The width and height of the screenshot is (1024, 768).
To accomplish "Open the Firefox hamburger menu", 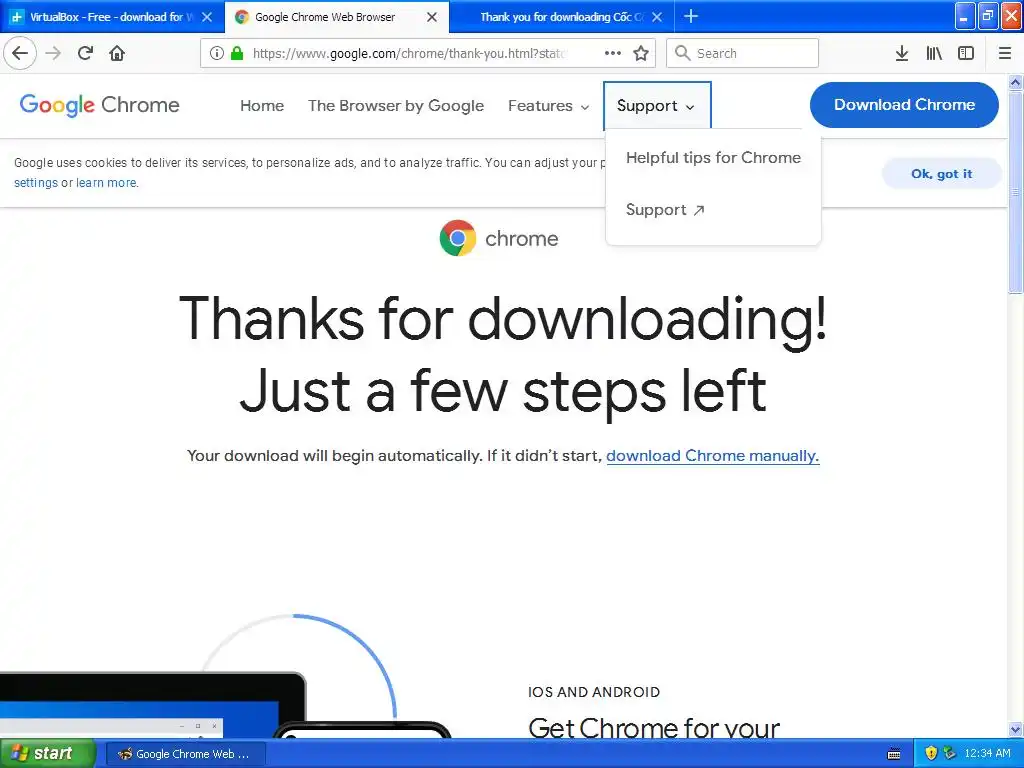I will point(1005,53).
